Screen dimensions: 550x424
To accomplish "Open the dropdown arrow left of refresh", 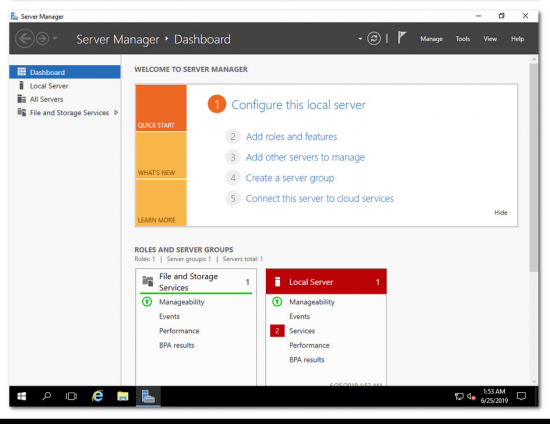I will tap(360, 39).
